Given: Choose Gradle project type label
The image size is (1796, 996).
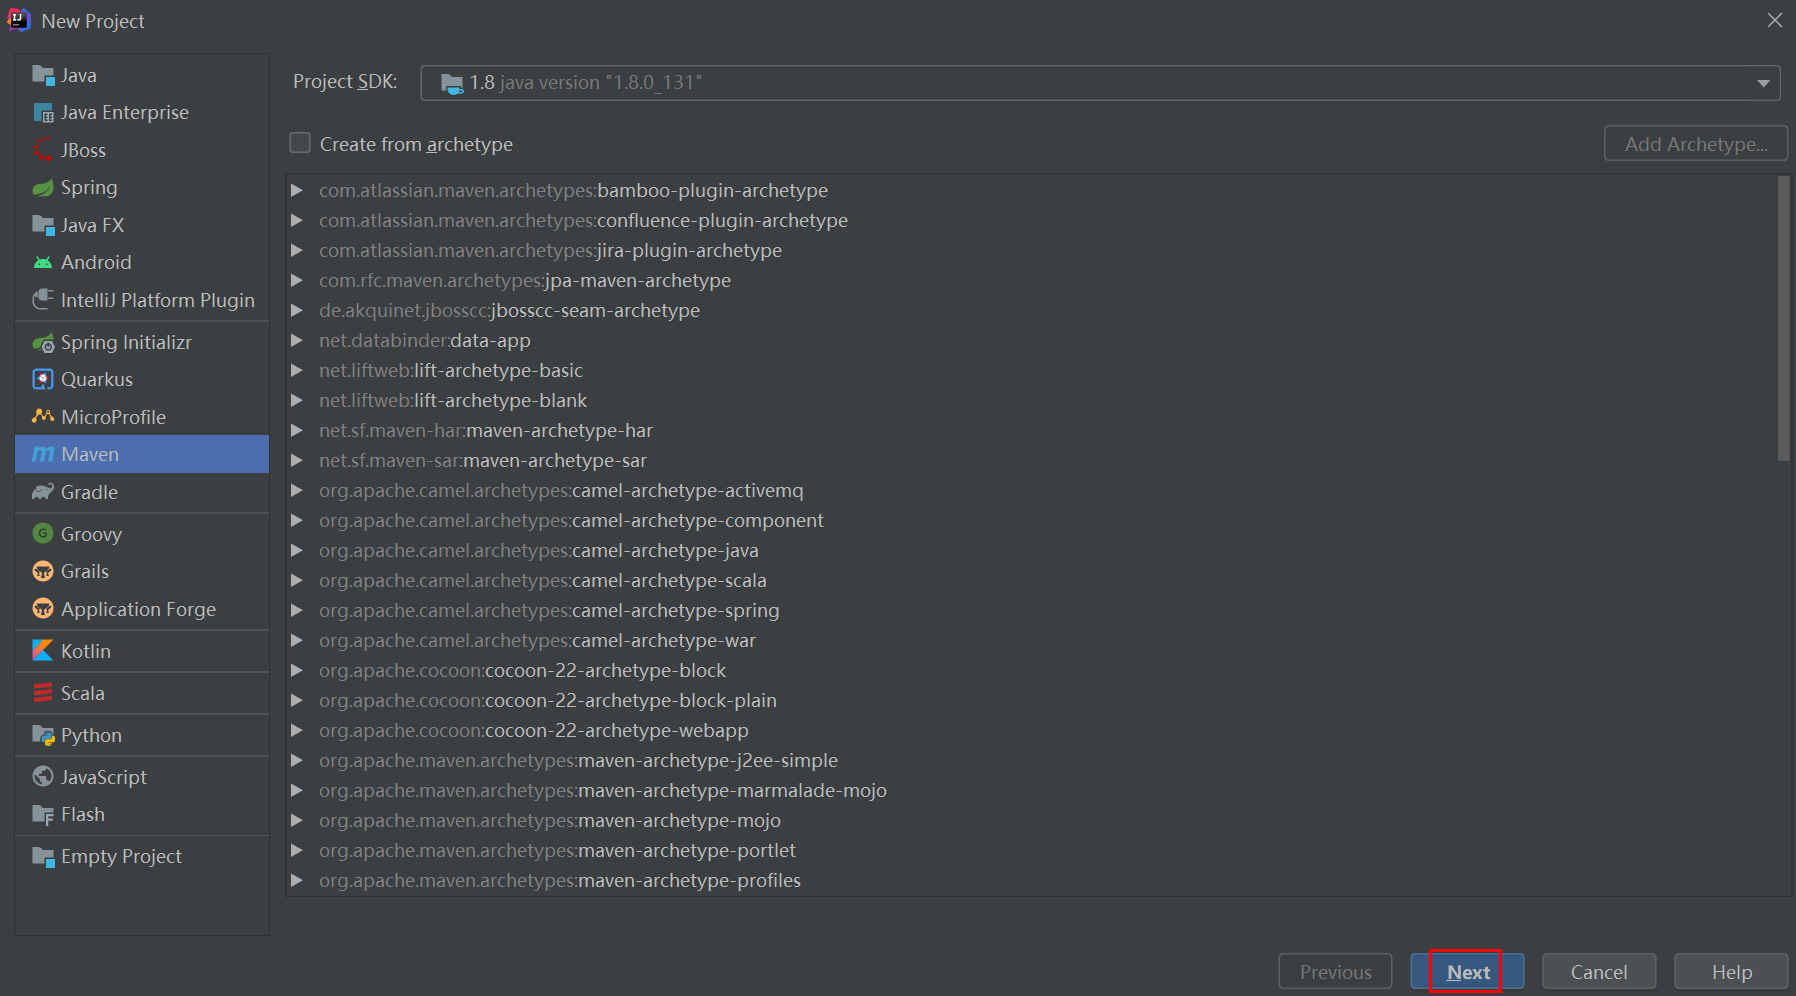Looking at the screenshot, I should pos(89,492).
